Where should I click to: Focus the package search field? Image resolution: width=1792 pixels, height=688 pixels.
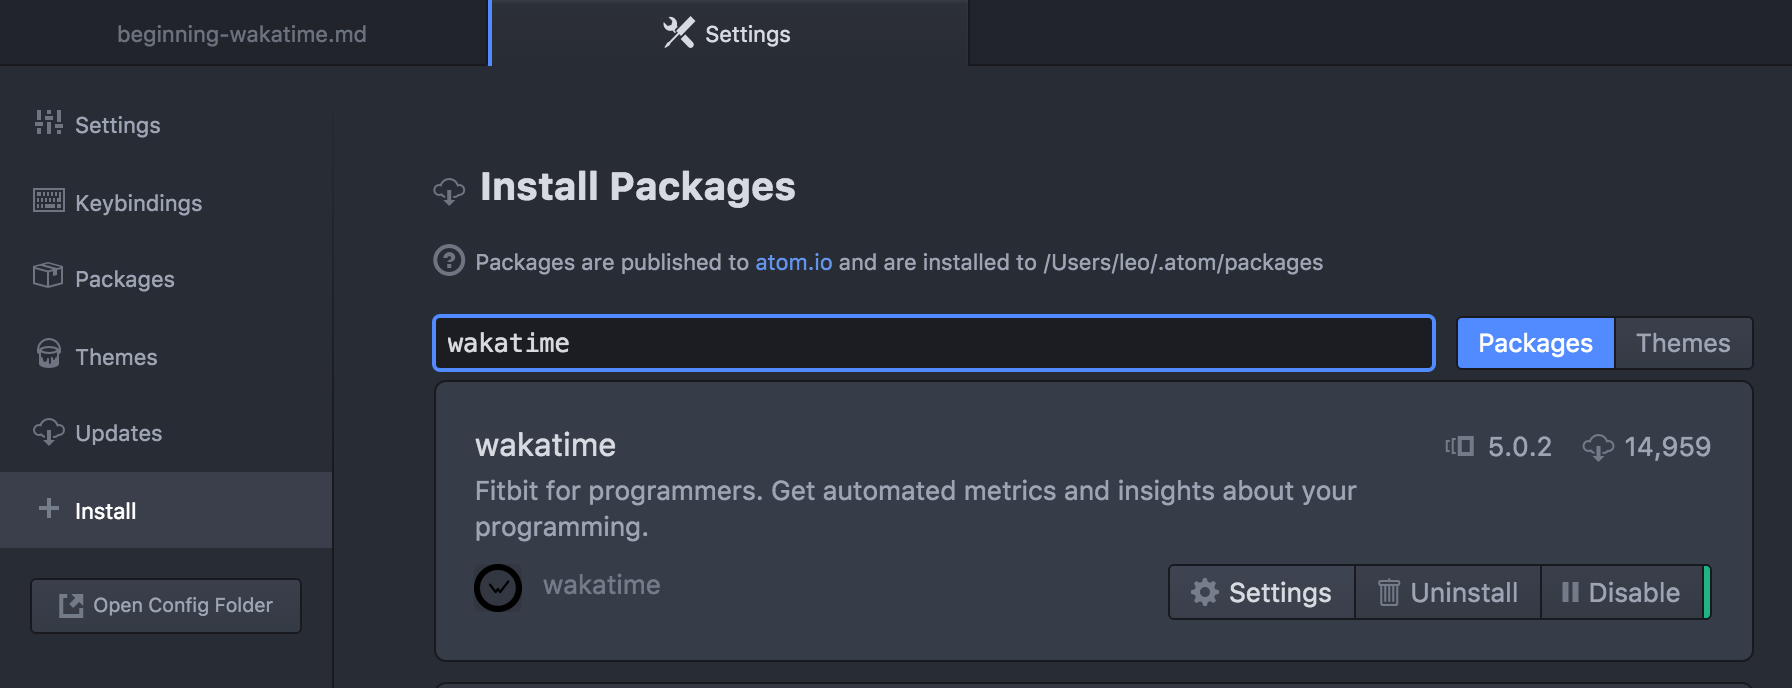(x=933, y=343)
